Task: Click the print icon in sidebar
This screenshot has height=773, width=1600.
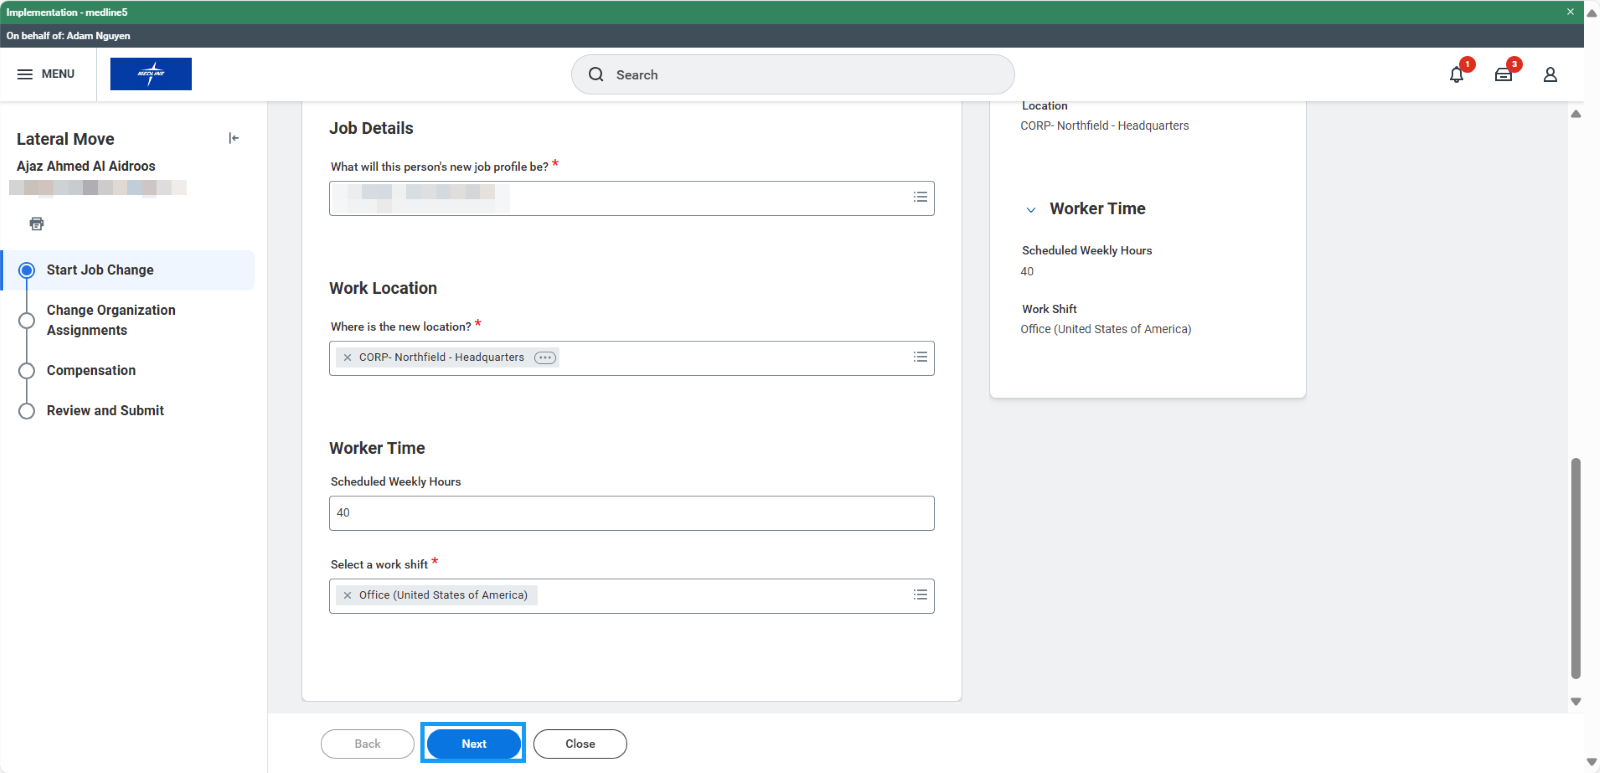Action: click(37, 224)
